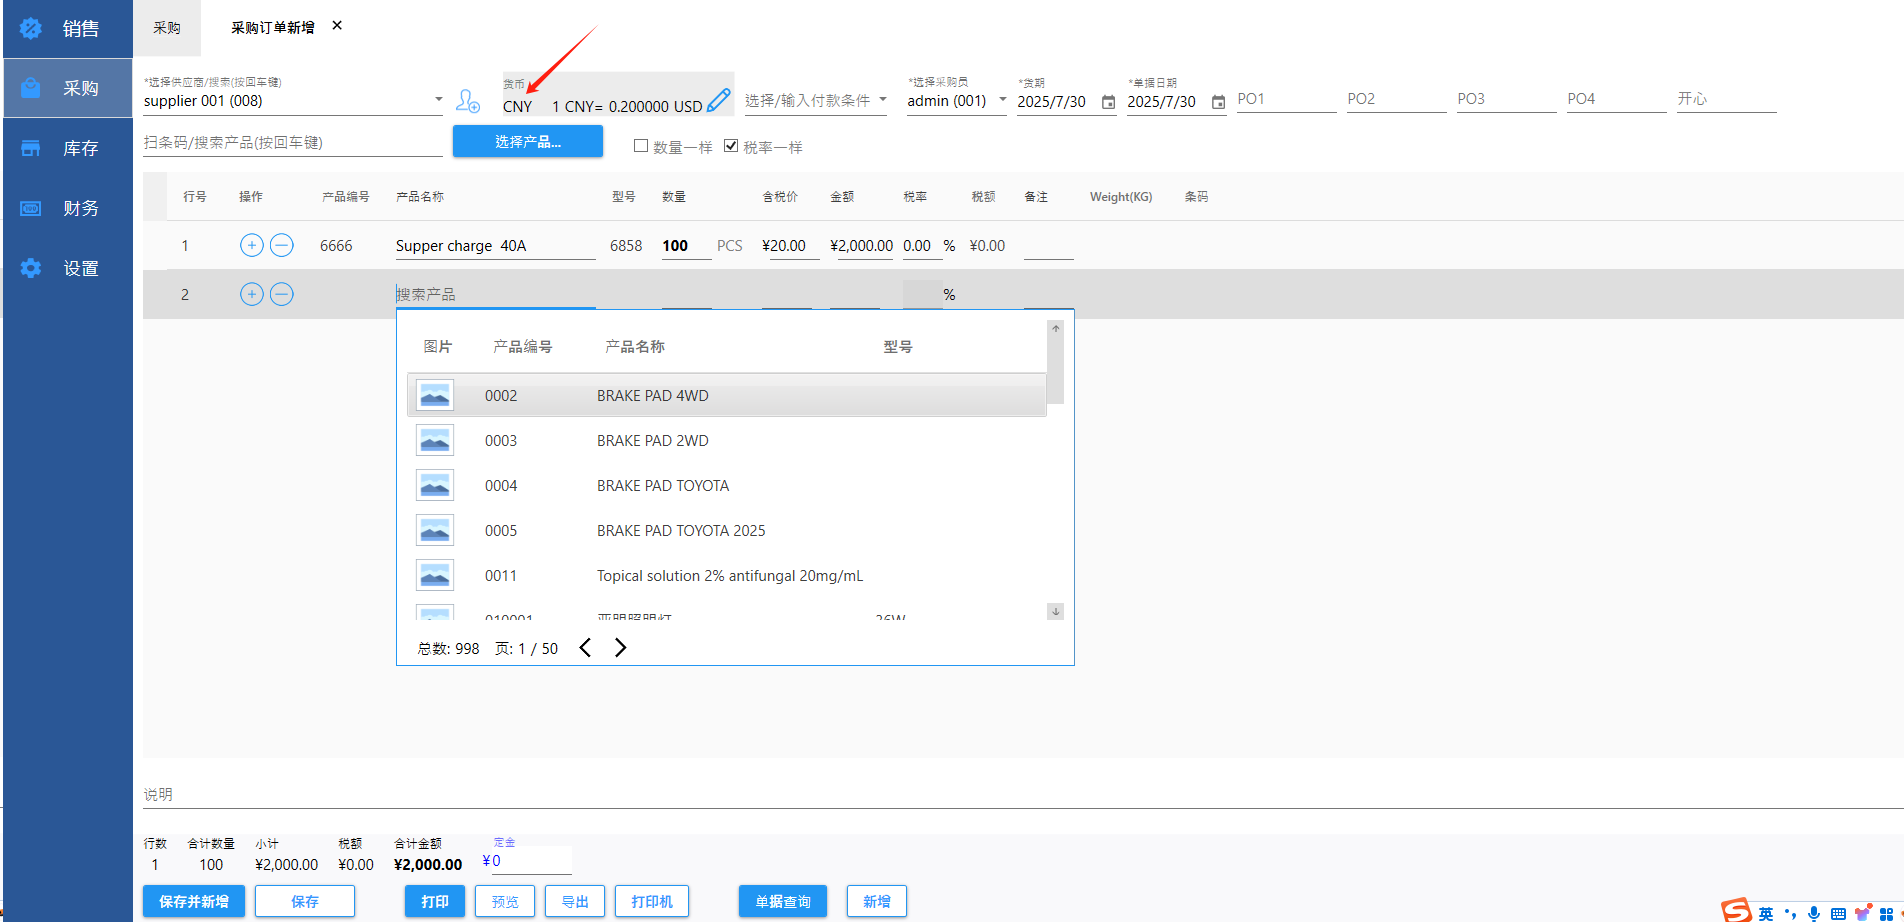Screen dimensions: 1904x922
Task: Go to next page of product list
Action: coord(620,648)
